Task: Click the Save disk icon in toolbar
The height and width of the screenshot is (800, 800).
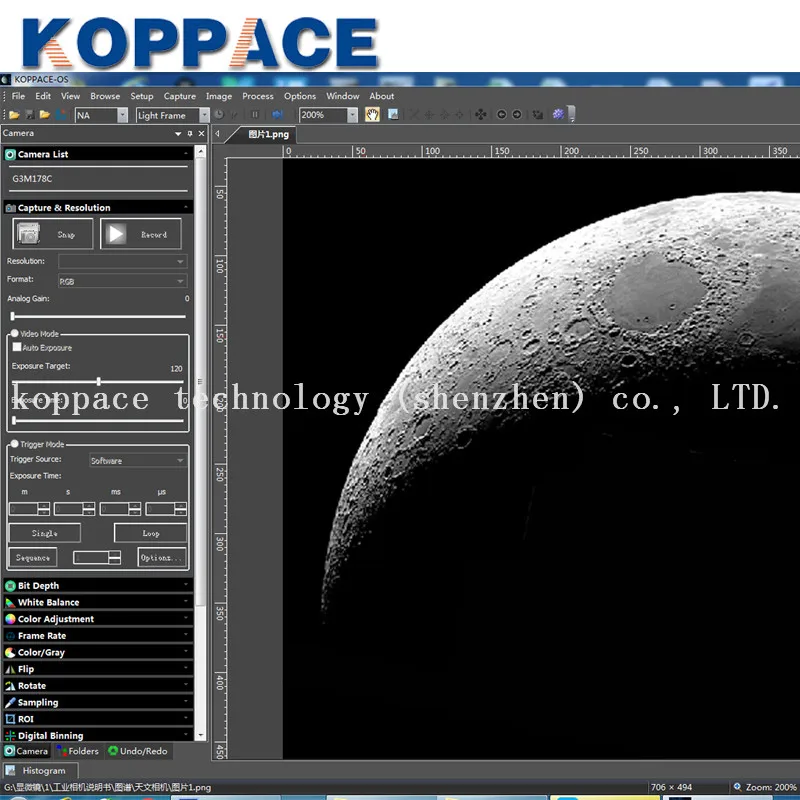Action: pos(30,115)
